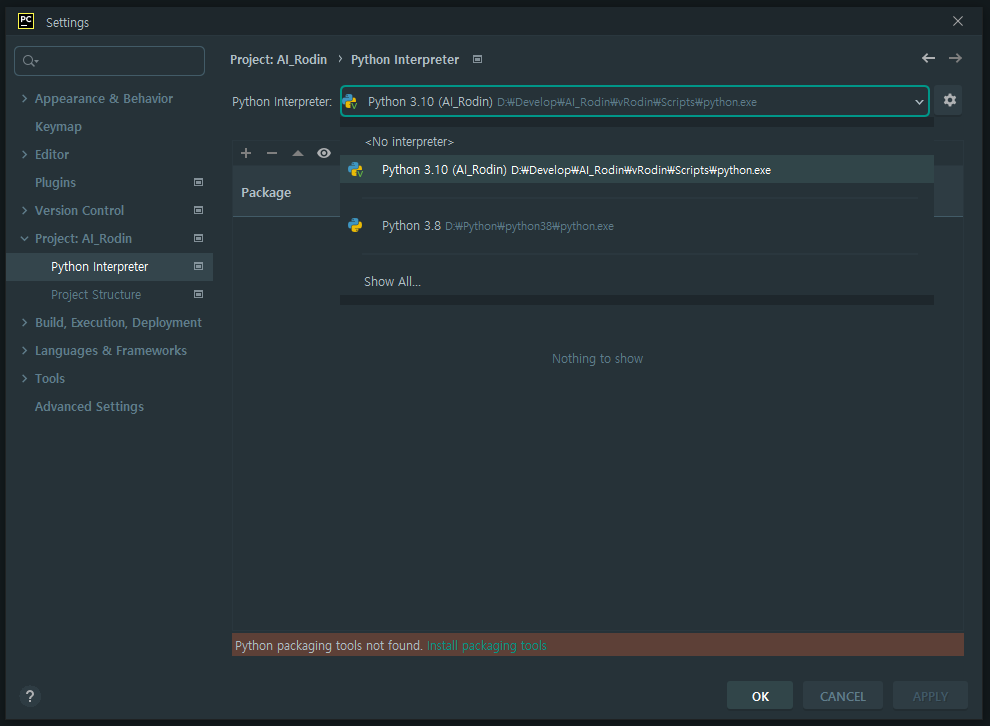
Task: Click the uninstall package minus icon
Action: click(x=272, y=153)
